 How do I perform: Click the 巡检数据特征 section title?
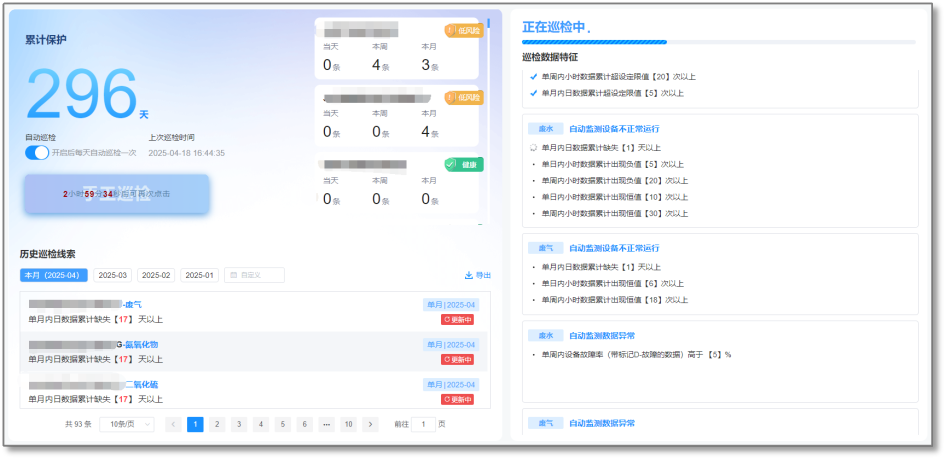[x=550, y=57]
